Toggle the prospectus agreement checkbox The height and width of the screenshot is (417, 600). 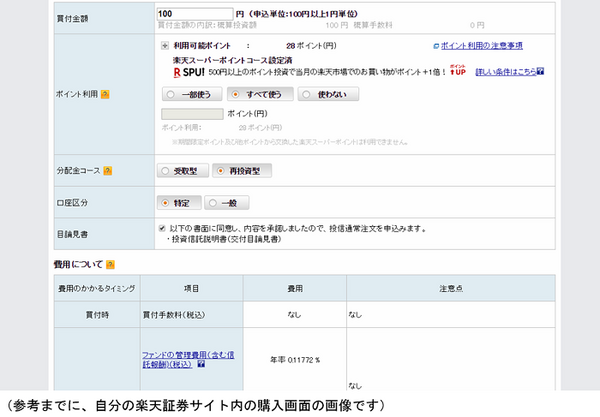[162, 228]
